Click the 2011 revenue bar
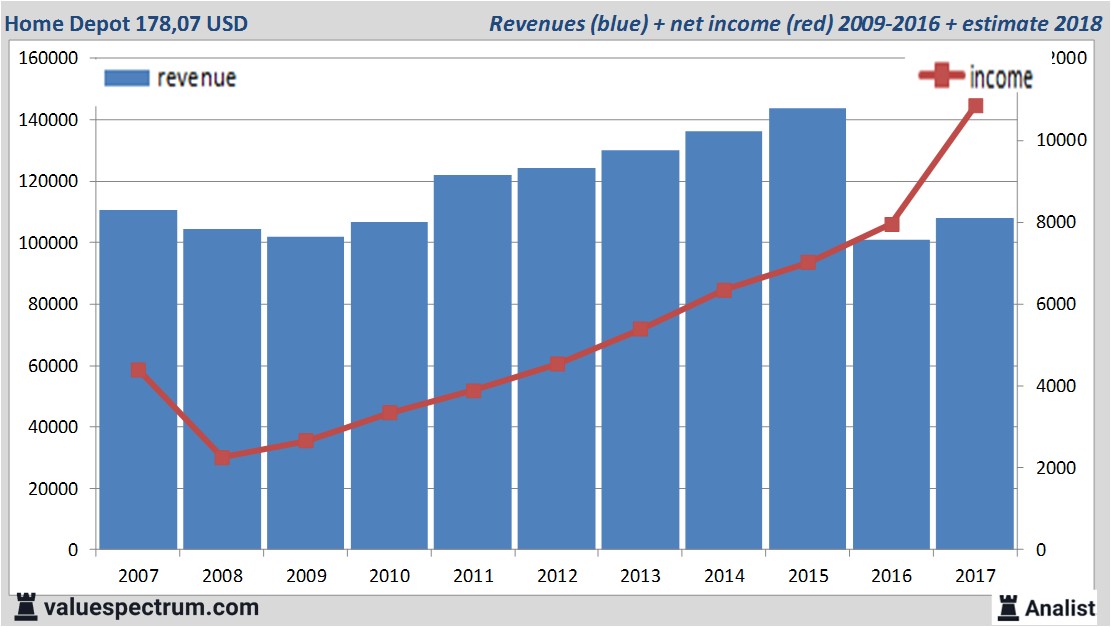The width and height of the screenshot is (1111, 627). pyautogui.click(x=473, y=362)
